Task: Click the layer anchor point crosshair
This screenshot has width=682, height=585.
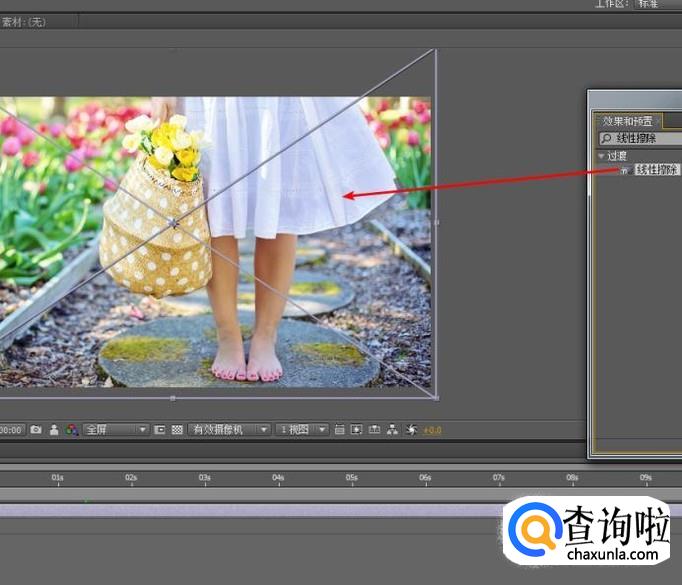Action: [173, 224]
